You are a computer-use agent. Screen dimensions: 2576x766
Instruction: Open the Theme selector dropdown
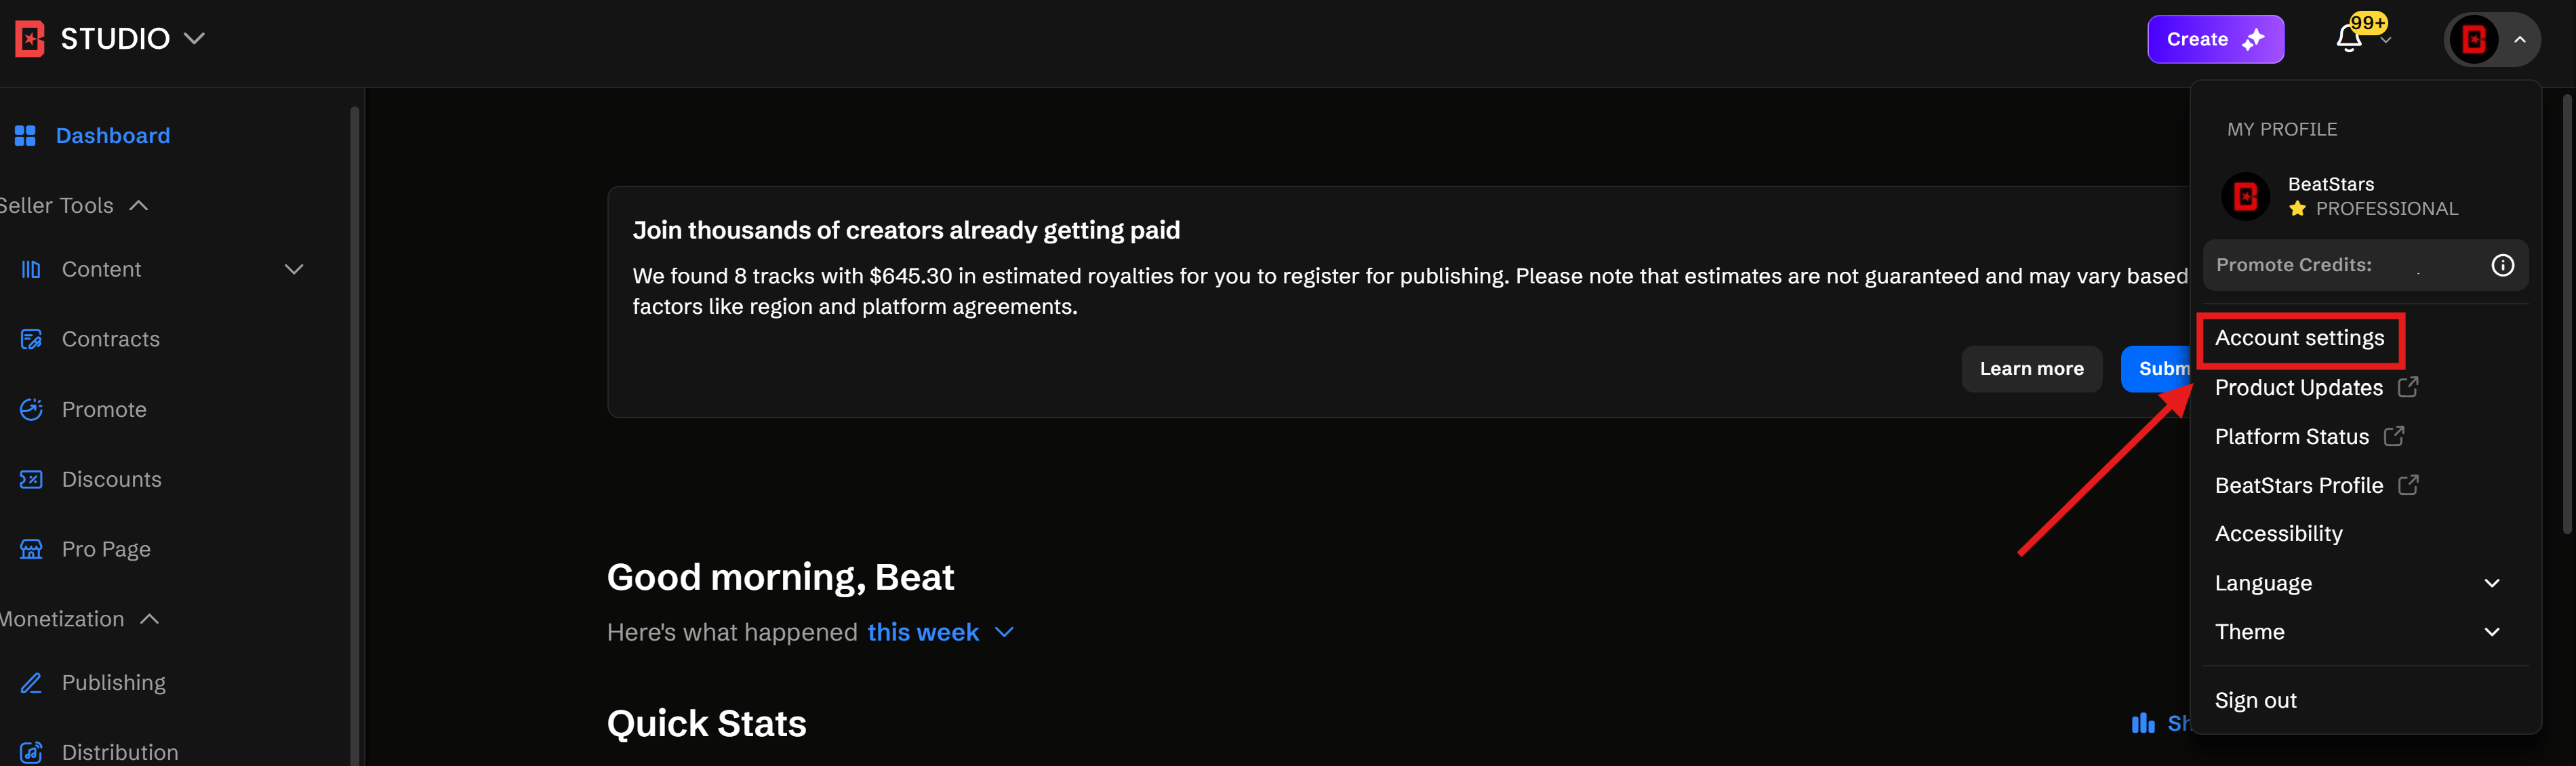pos(2491,631)
